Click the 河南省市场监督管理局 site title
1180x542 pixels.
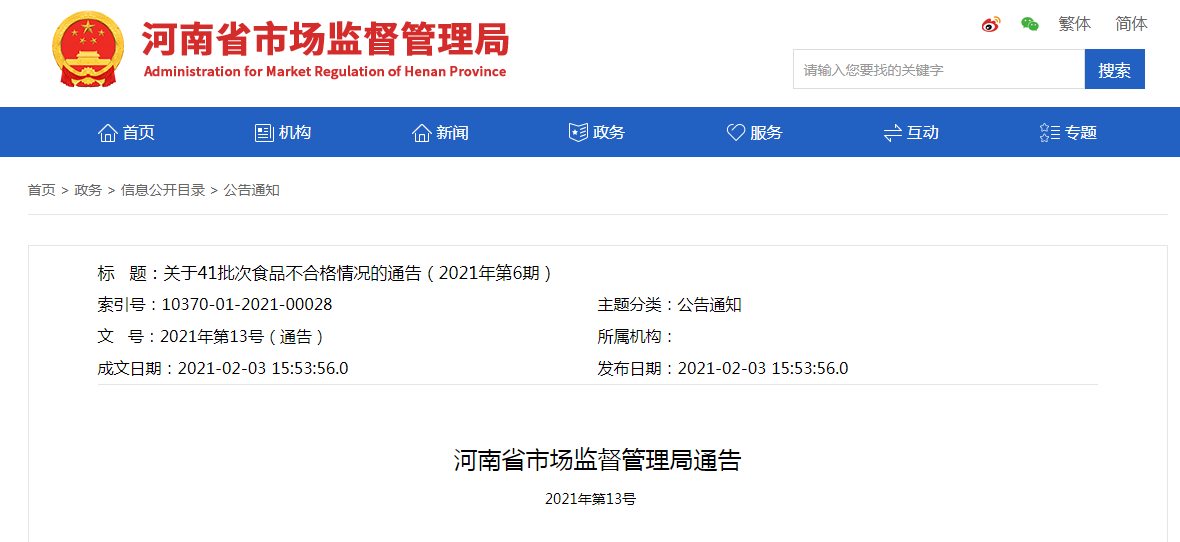(326, 39)
